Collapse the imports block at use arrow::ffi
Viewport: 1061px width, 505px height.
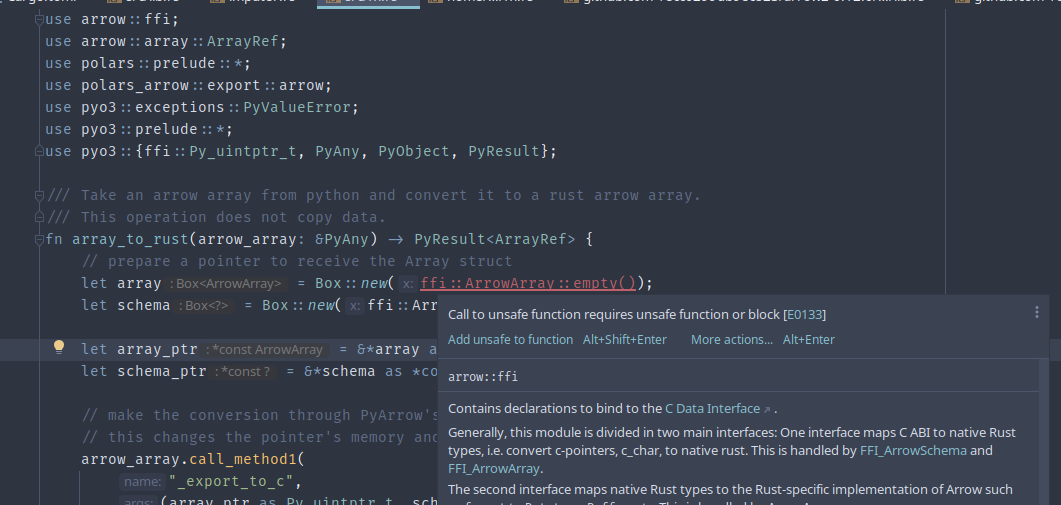click(39, 20)
